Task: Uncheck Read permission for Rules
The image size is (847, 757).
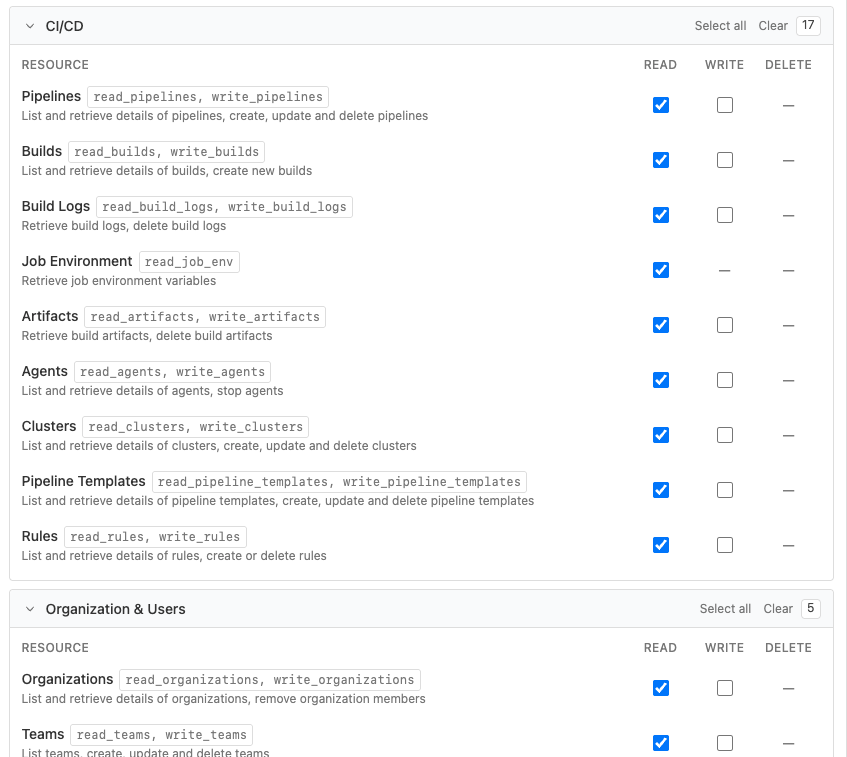Action: click(661, 545)
